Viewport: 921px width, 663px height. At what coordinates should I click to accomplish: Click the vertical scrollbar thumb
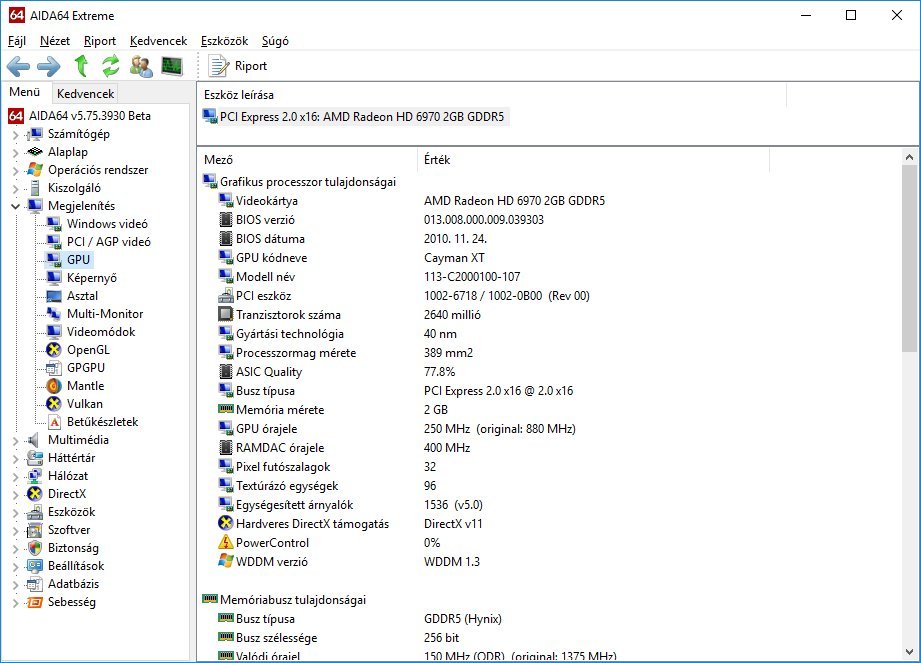(909, 258)
